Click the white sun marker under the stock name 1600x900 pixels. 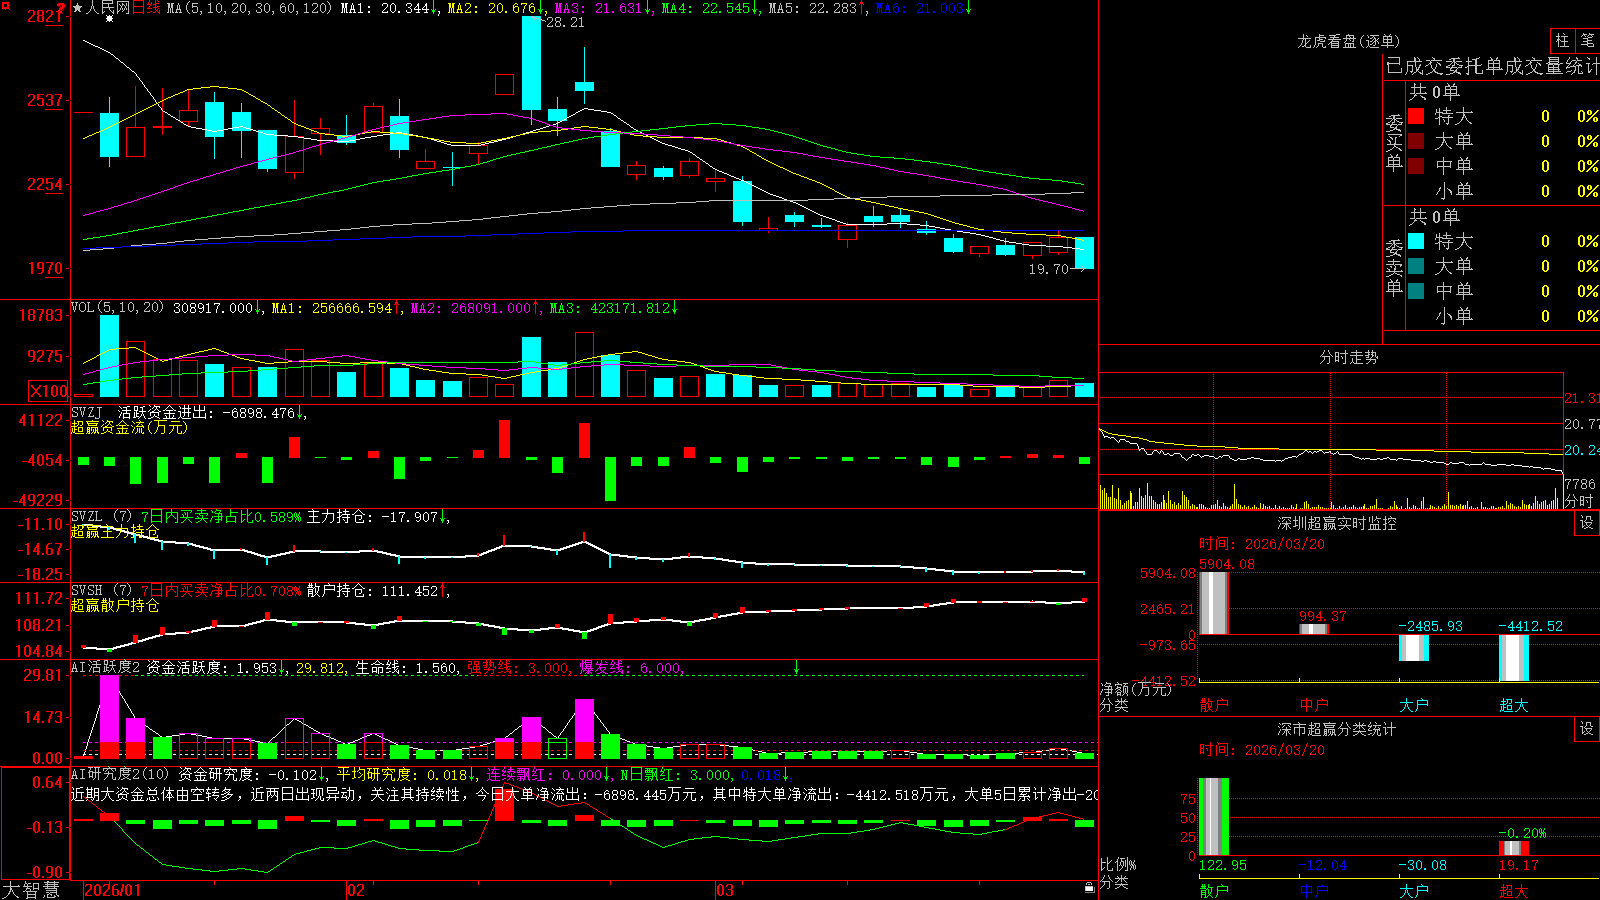coord(109,18)
